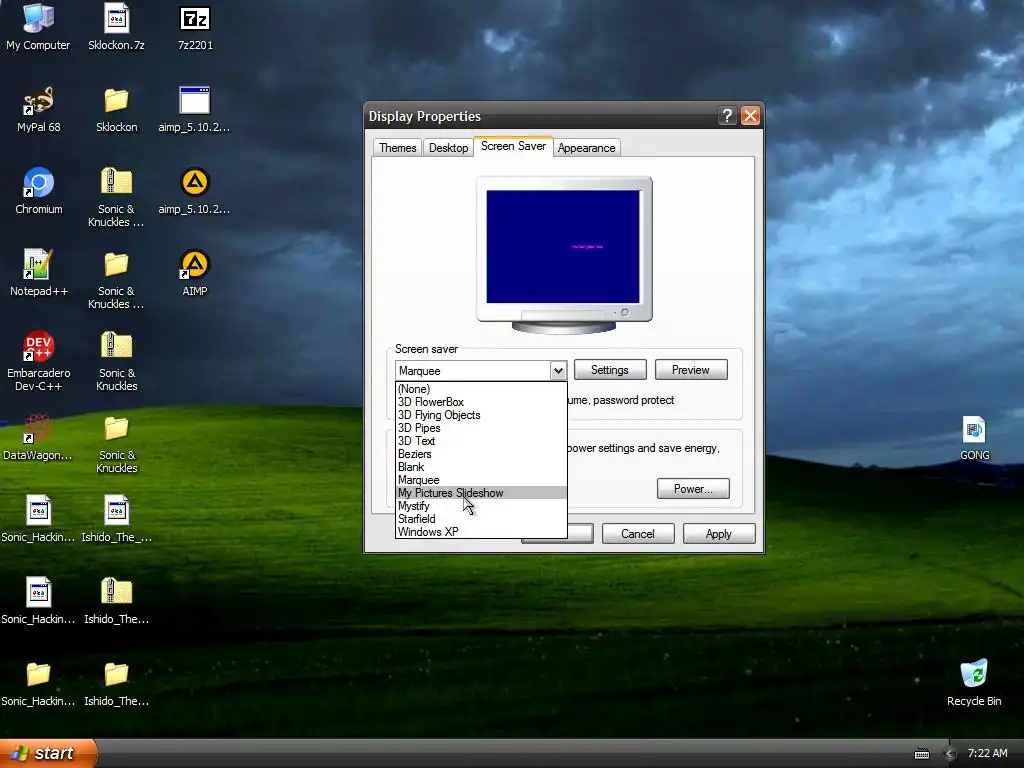
Task: Choose (None) from the screen saver list
Action: [x=481, y=389]
